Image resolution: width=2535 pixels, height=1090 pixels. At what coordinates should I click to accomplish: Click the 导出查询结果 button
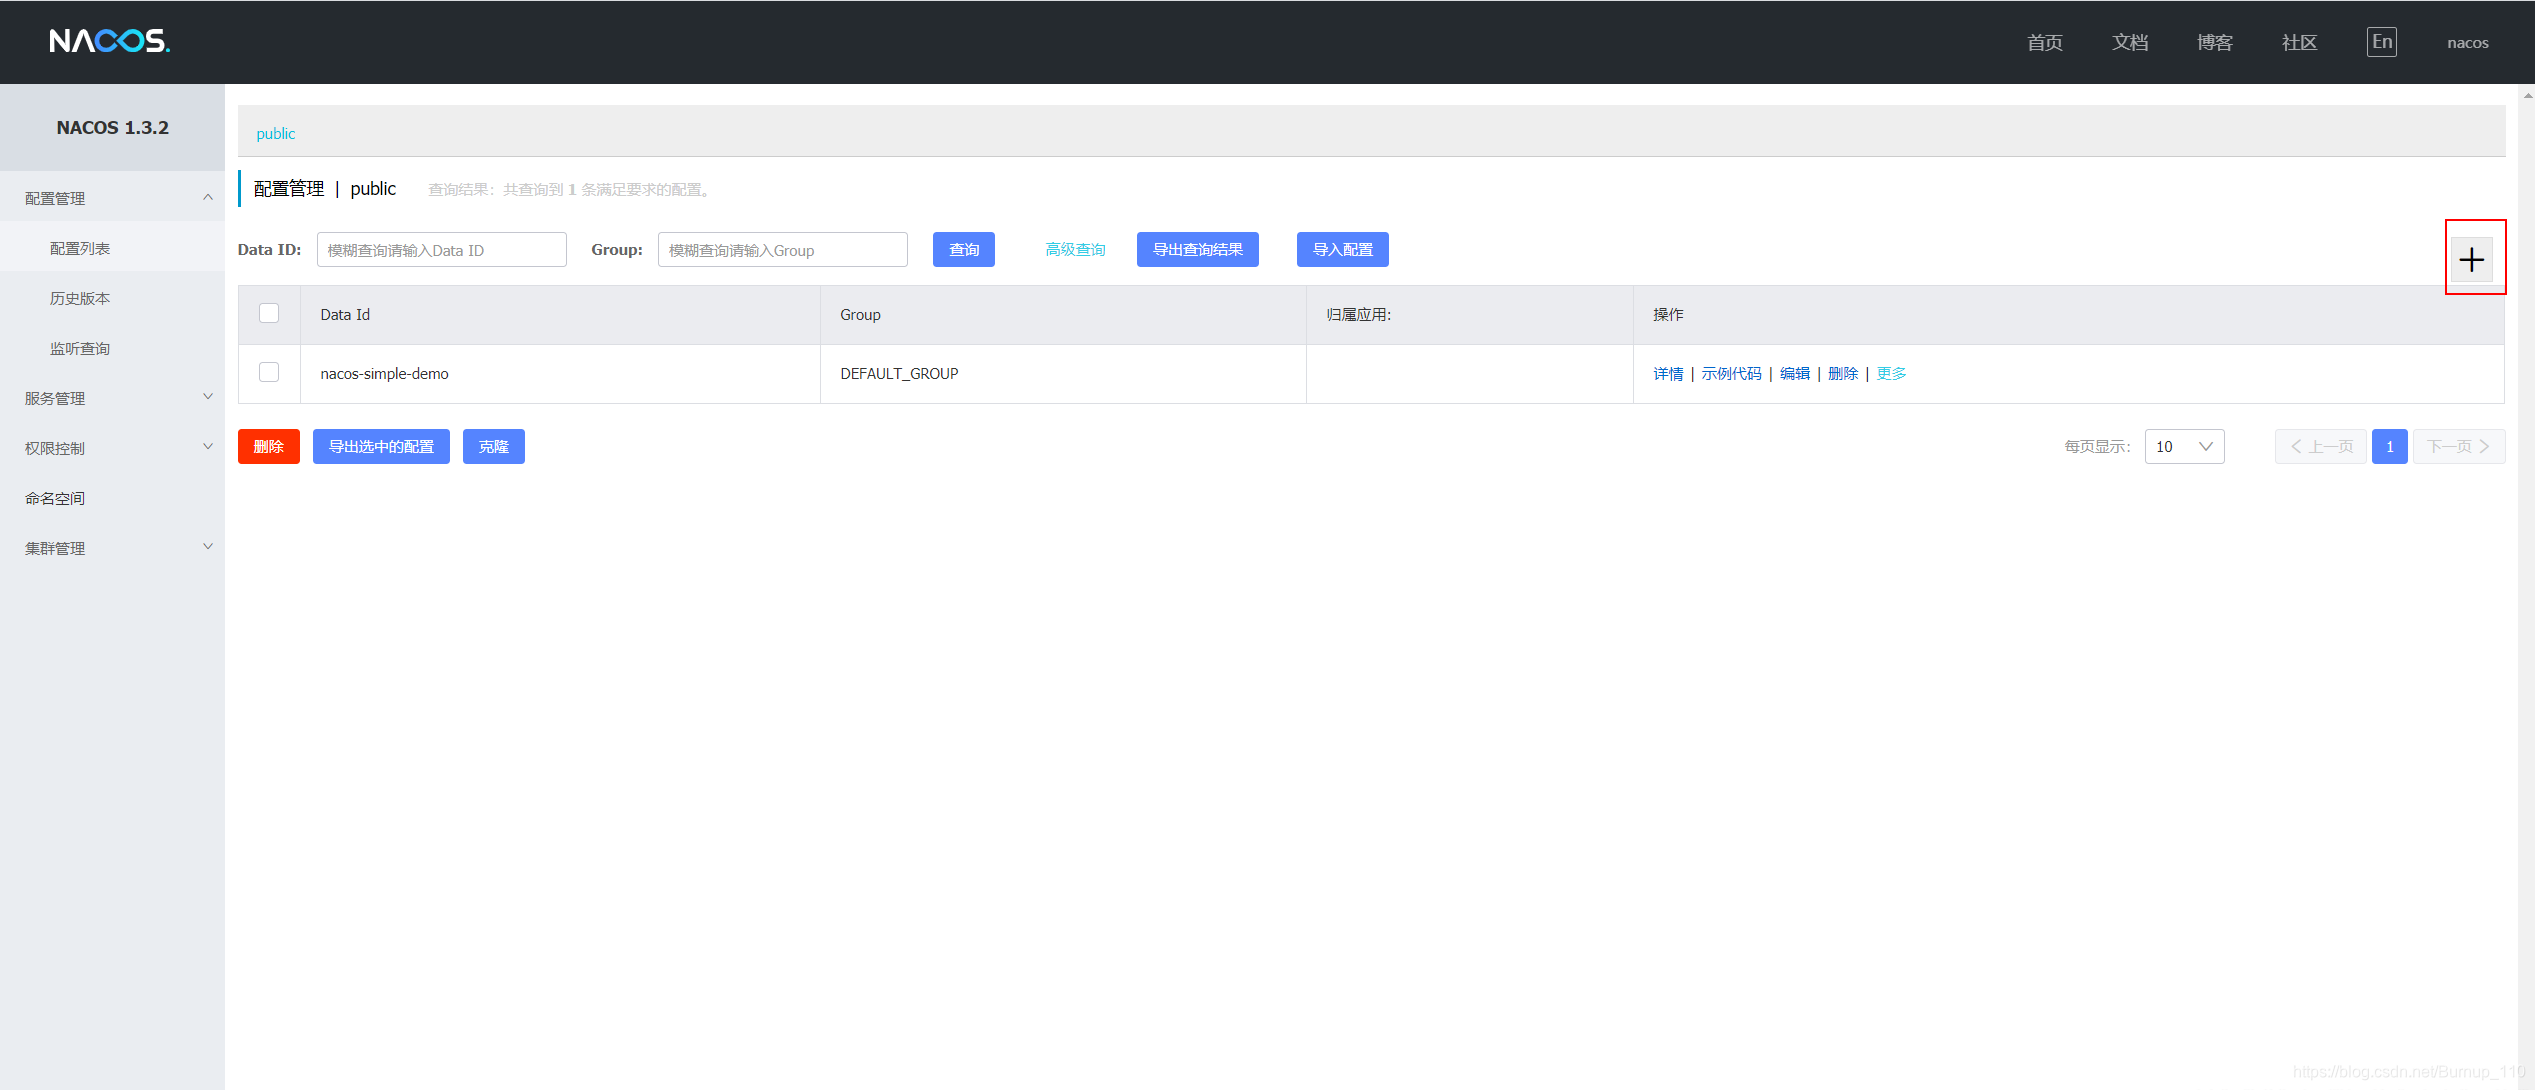(1198, 249)
